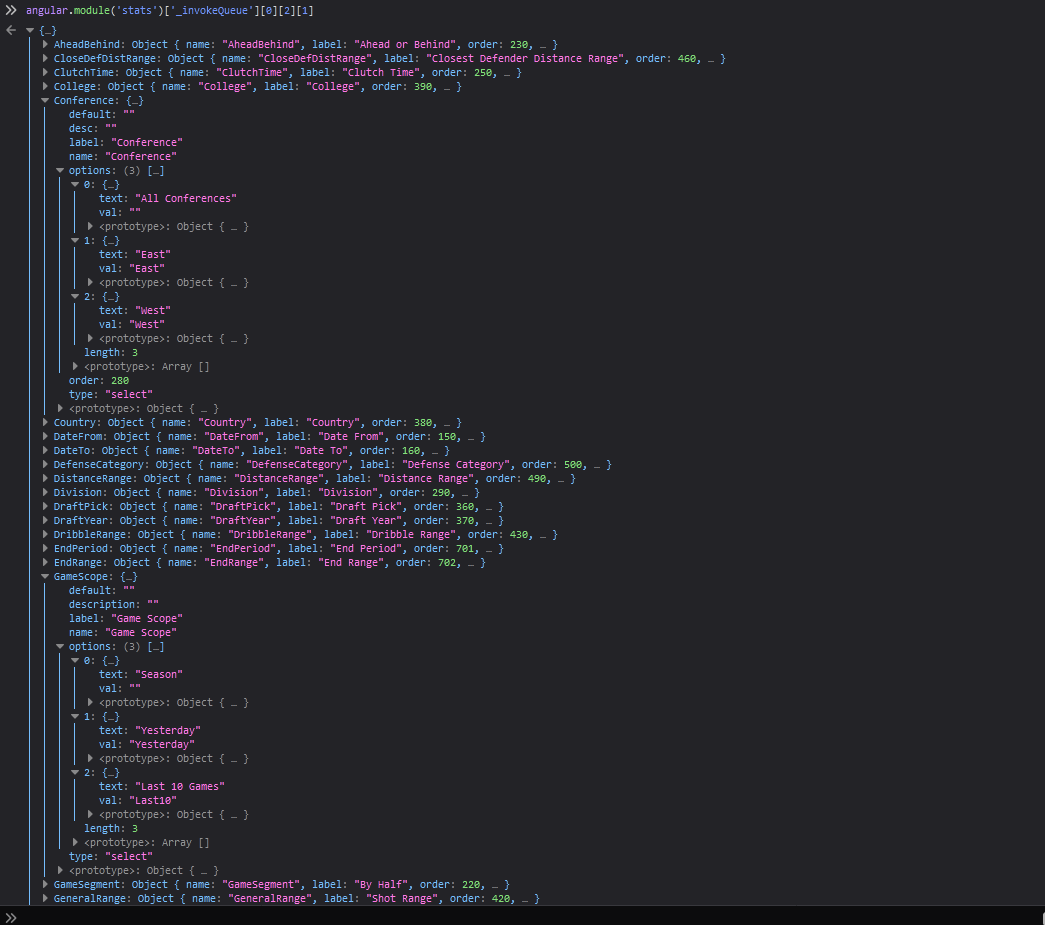The width and height of the screenshot is (1045, 925).
Task: Expand the DateTo object row
Action: click(45, 450)
